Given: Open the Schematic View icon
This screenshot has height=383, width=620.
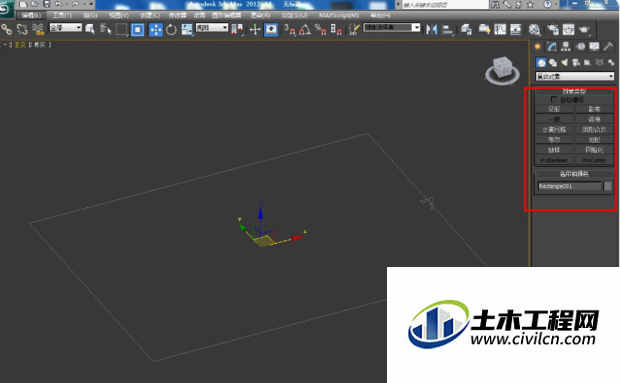Looking at the screenshot, I should (516, 30).
